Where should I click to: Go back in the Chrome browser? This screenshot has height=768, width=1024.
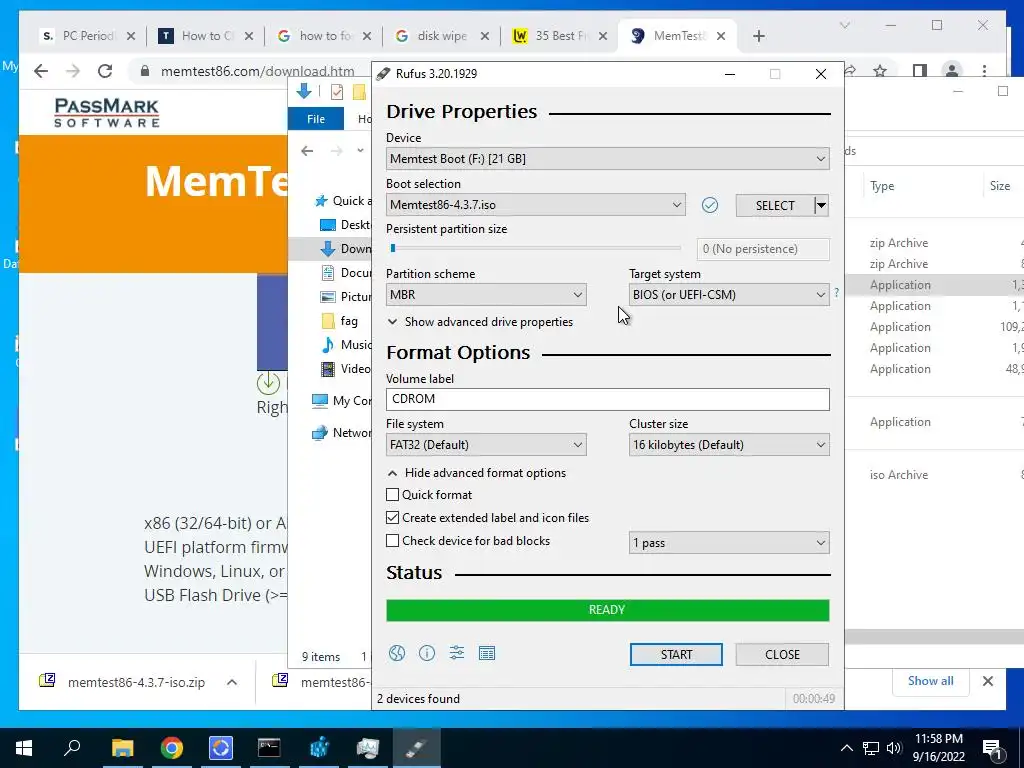(41, 71)
